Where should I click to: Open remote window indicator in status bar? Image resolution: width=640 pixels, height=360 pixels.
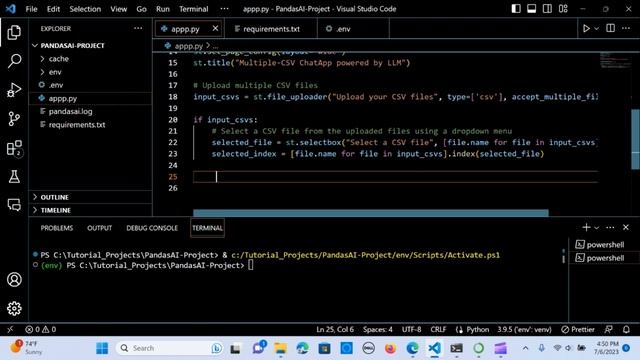[10, 329]
